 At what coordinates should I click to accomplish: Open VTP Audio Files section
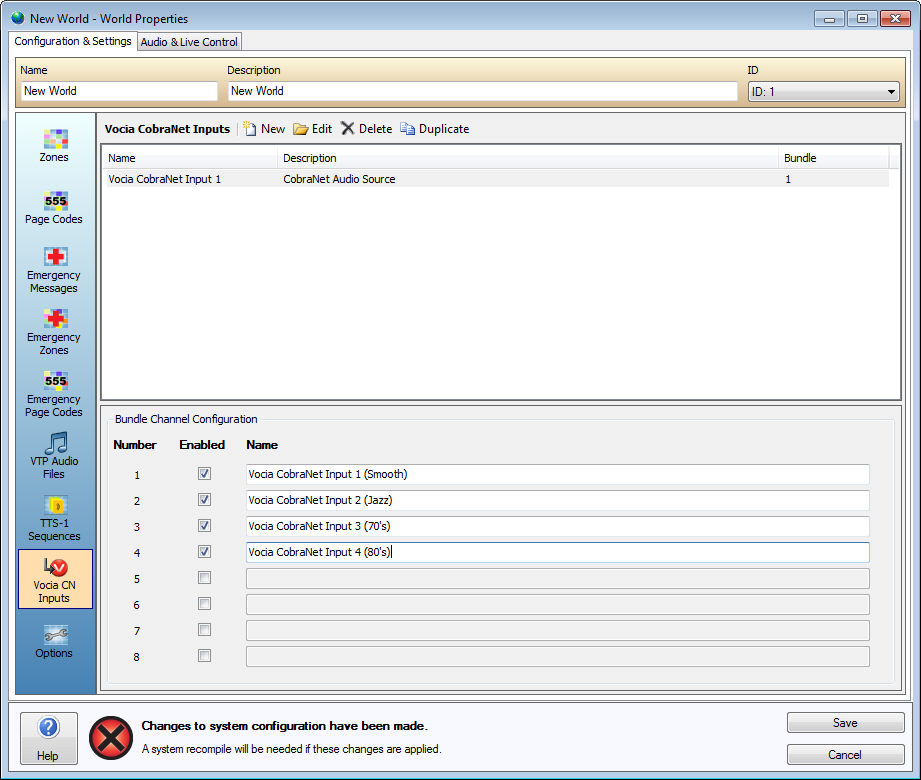[54, 456]
